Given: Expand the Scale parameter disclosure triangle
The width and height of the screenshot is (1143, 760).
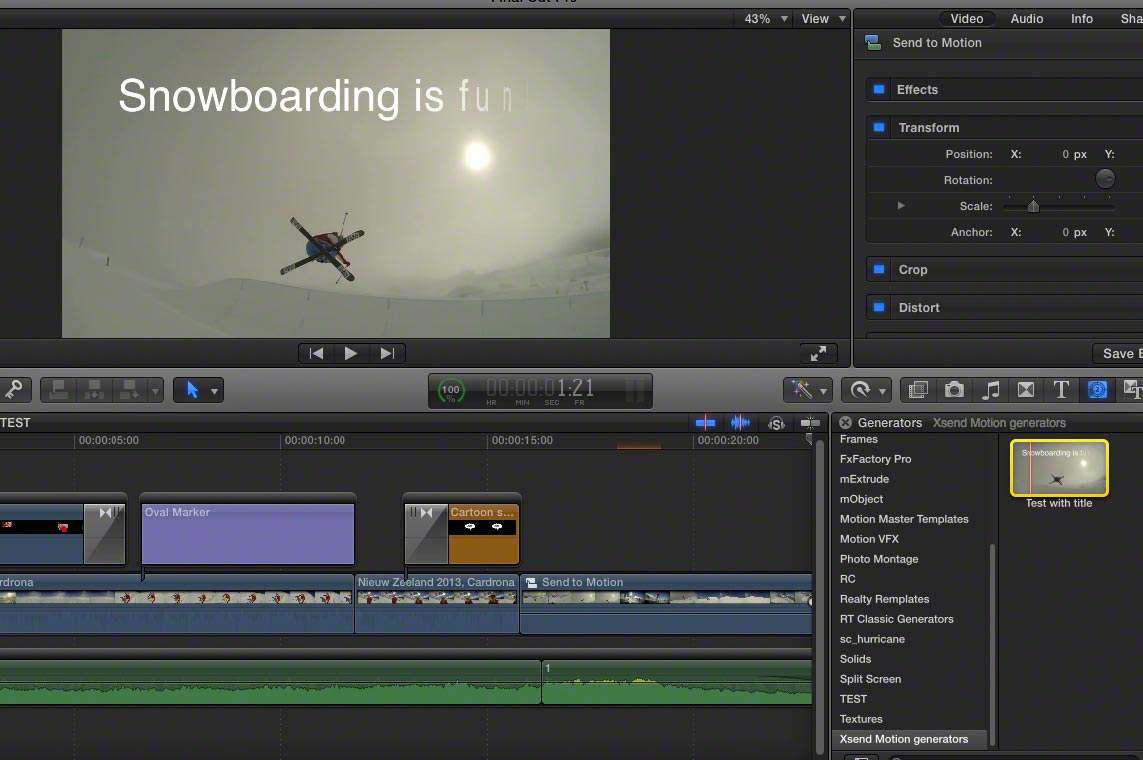Looking at the screenshot, I should point(901,205).
